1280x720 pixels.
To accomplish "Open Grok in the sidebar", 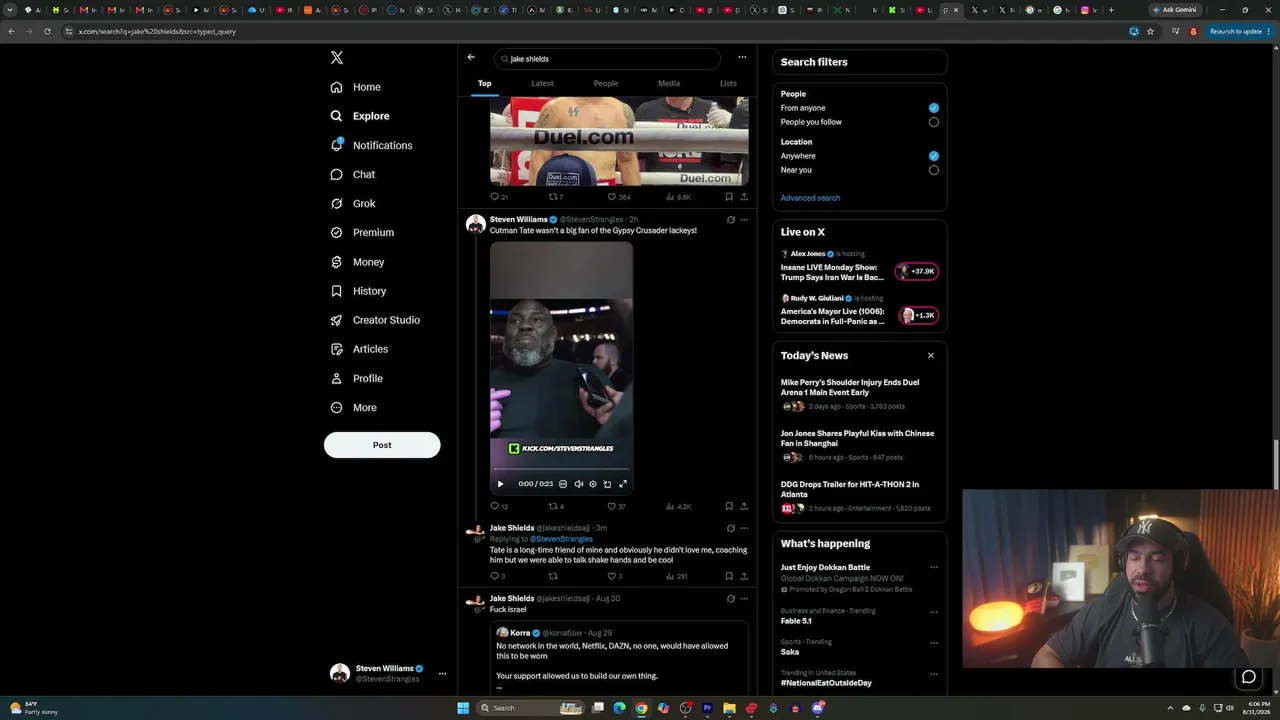I will 353,203.
